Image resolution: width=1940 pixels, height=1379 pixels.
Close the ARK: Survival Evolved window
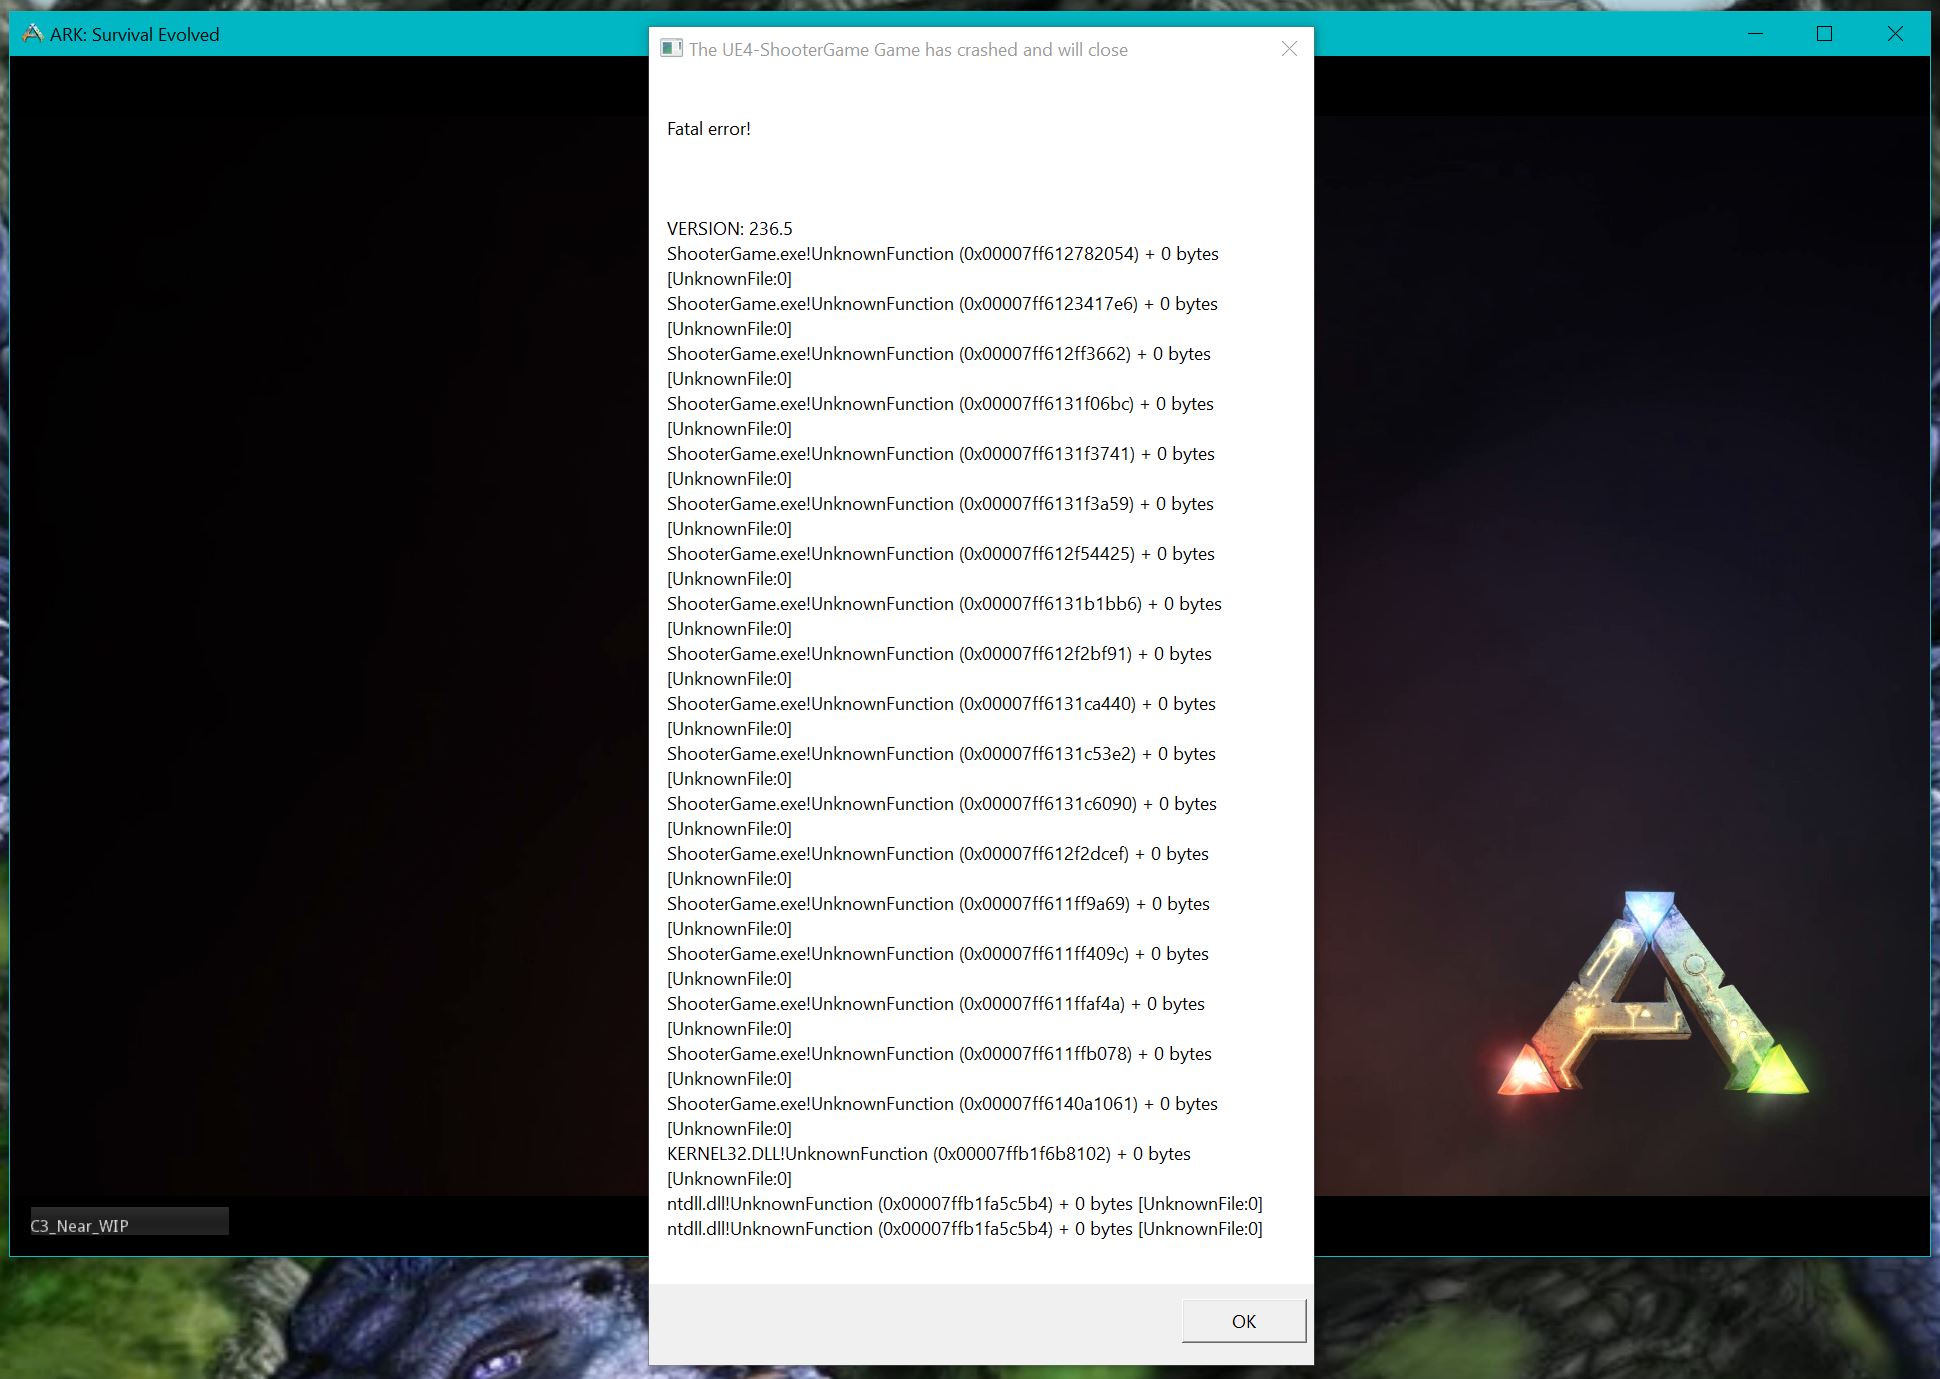click(1894, 34)
